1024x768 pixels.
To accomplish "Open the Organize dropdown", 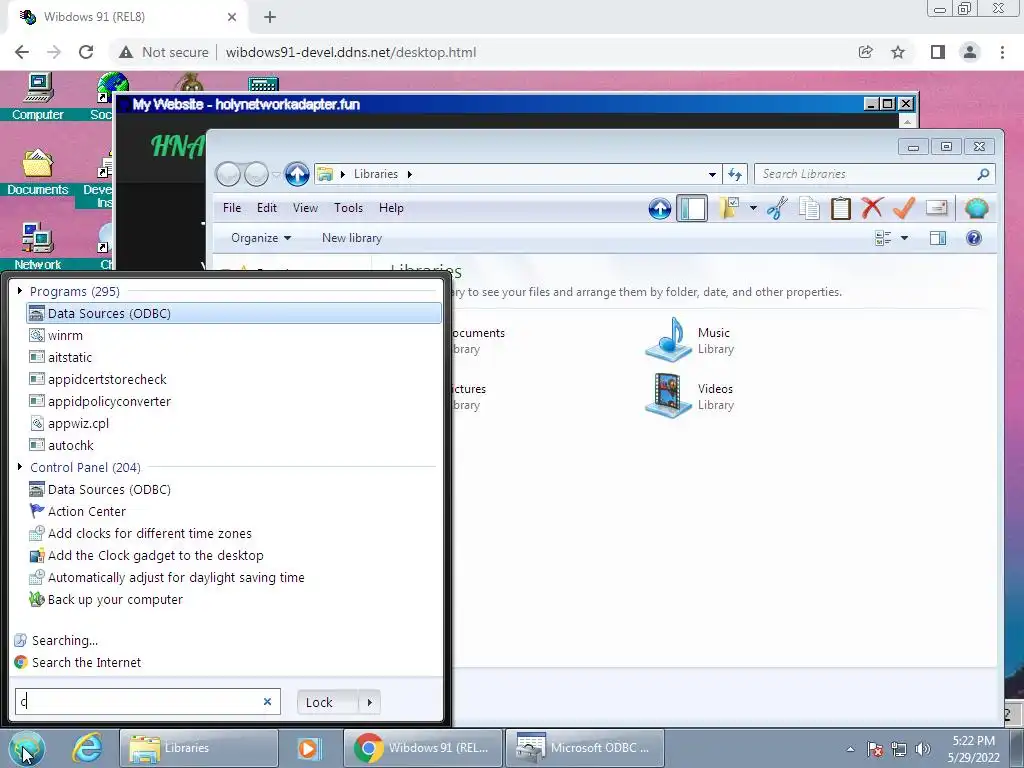I will click(x=261, y=238).
